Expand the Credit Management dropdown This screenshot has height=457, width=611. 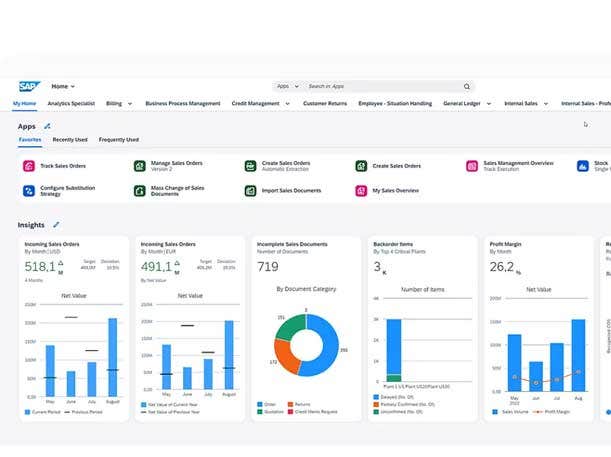point(285,103)
